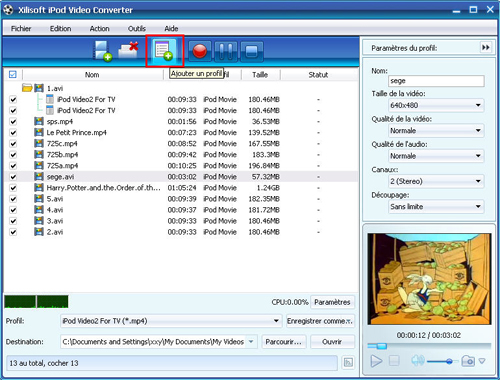The height and width of the screenshot is (380, 500).
Task: Select the first iPod Video2 For TV entry
Action: (86, 99)
